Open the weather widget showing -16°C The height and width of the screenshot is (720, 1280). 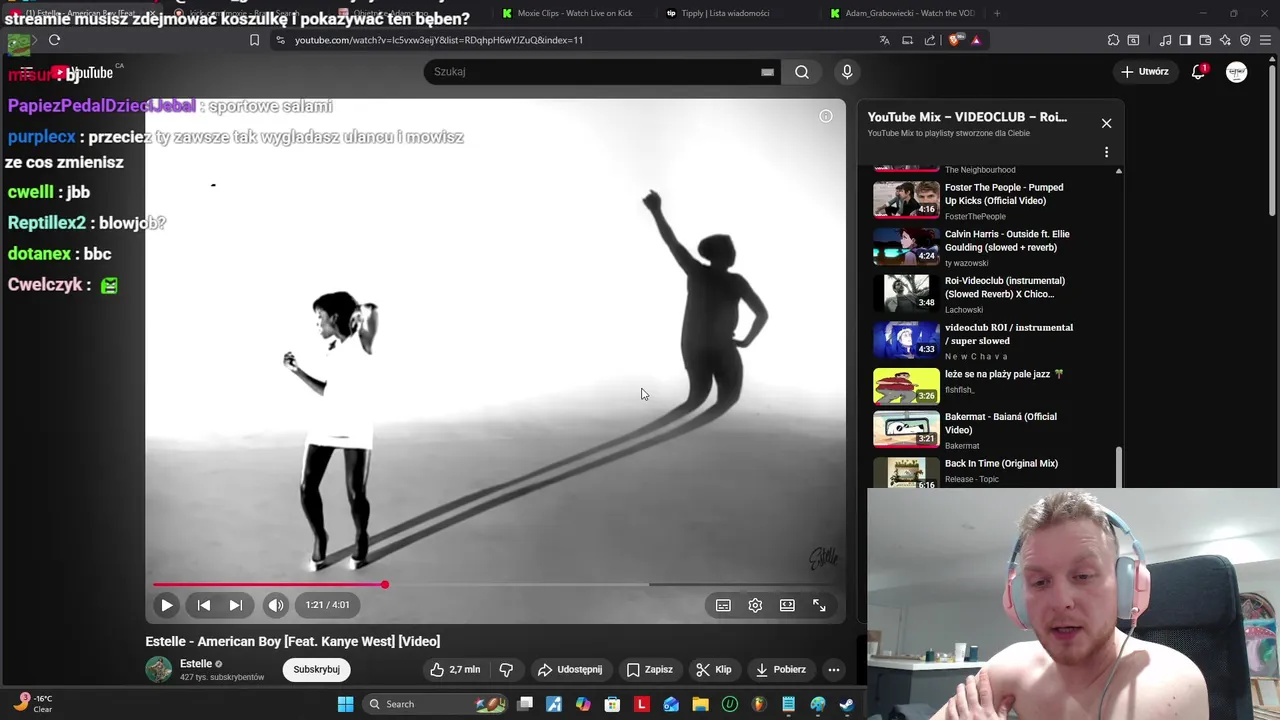(34, 704)
